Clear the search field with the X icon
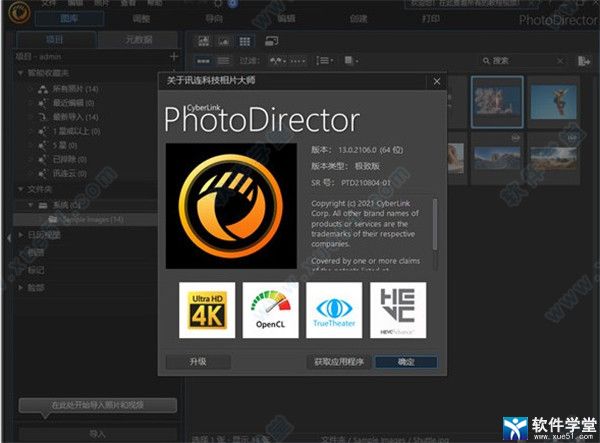The width and height of the screenshot is (600, 443). tap(560, 61)
